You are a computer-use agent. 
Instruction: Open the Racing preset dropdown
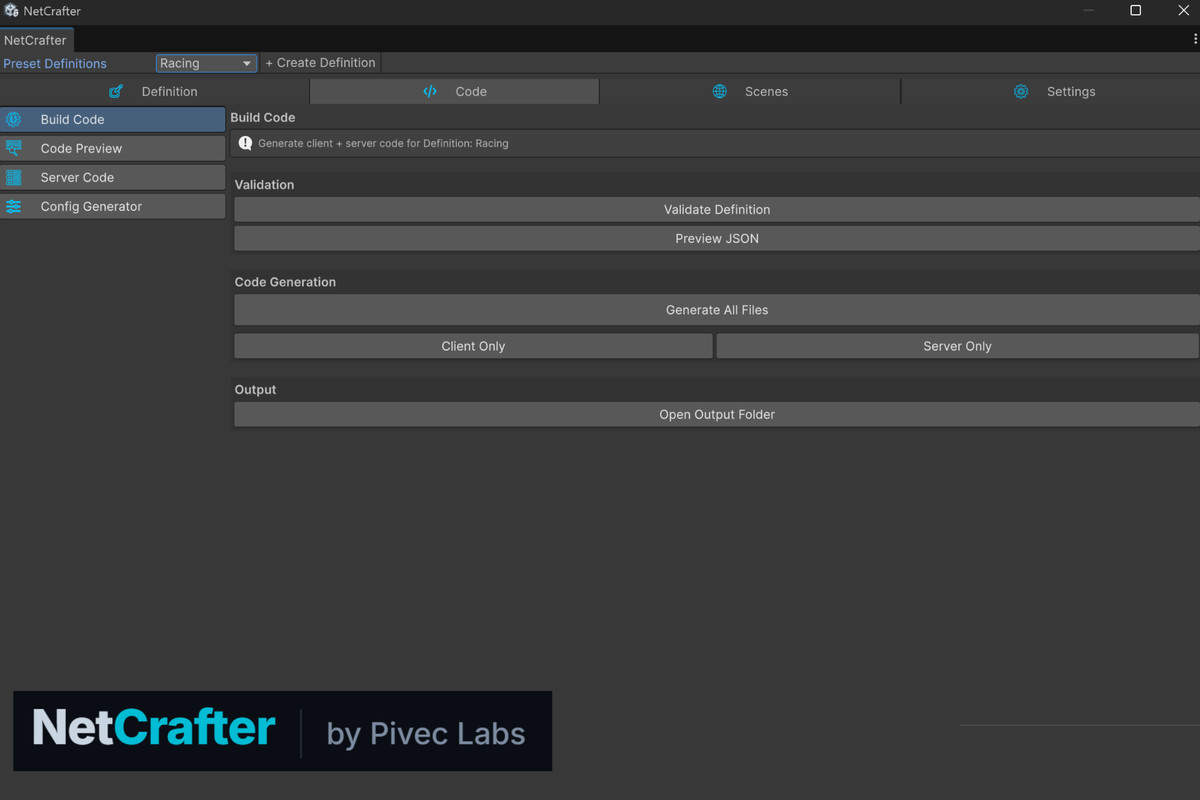tap(206, 63)
